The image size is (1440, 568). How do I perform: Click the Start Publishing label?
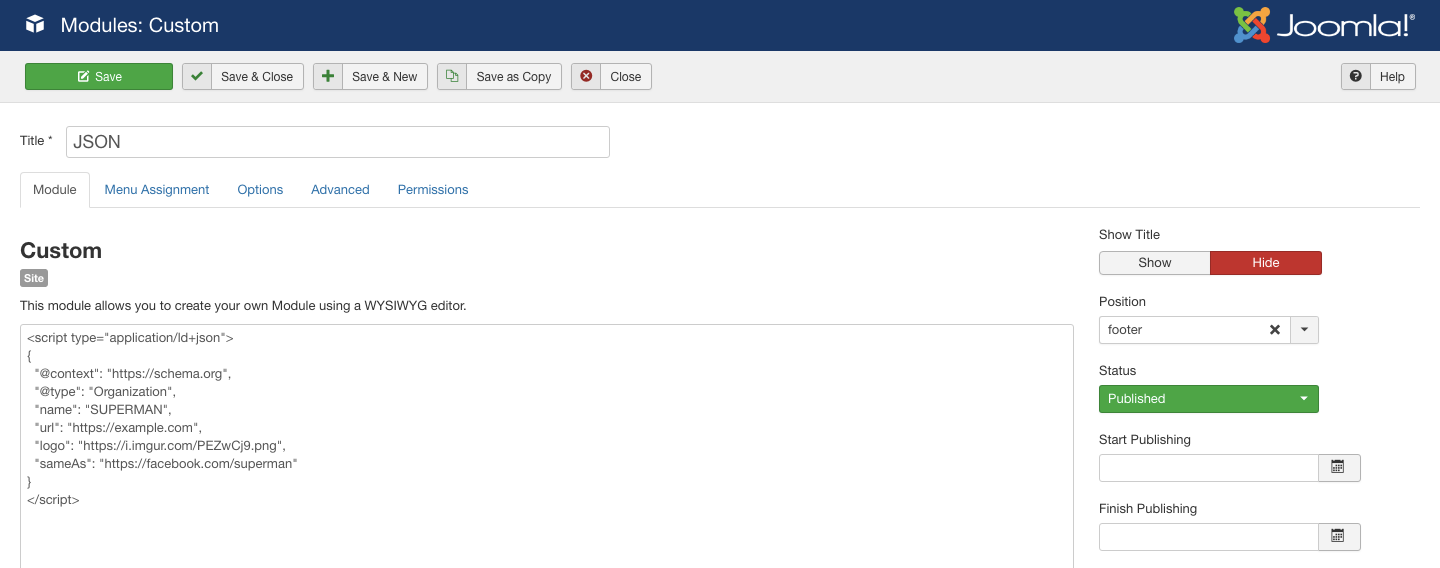(x=1145, y=440)
